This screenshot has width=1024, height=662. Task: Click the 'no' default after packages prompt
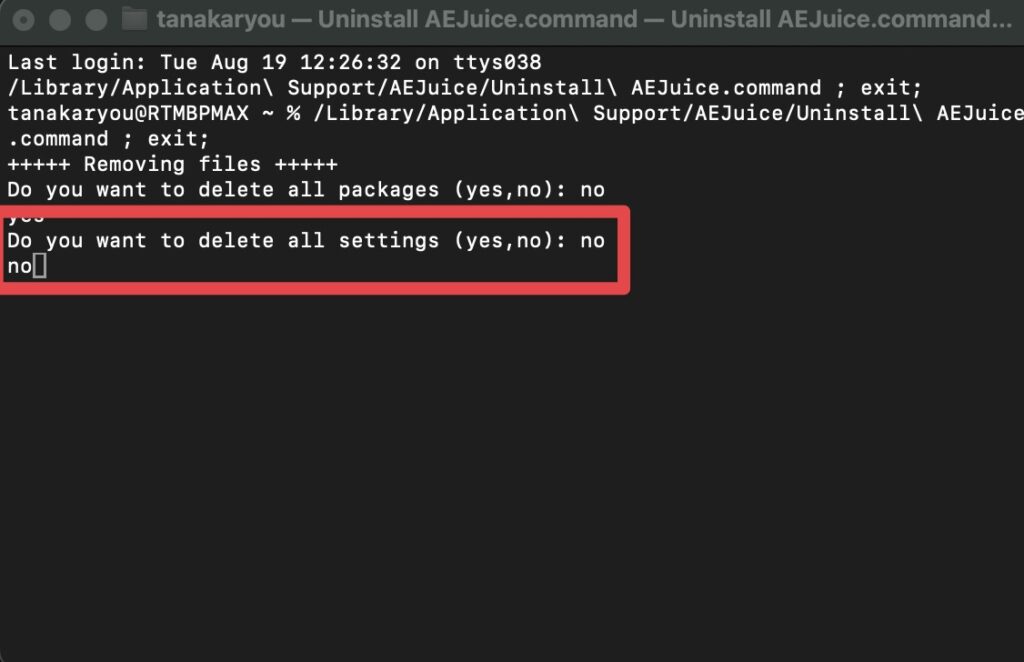(592, 191)
